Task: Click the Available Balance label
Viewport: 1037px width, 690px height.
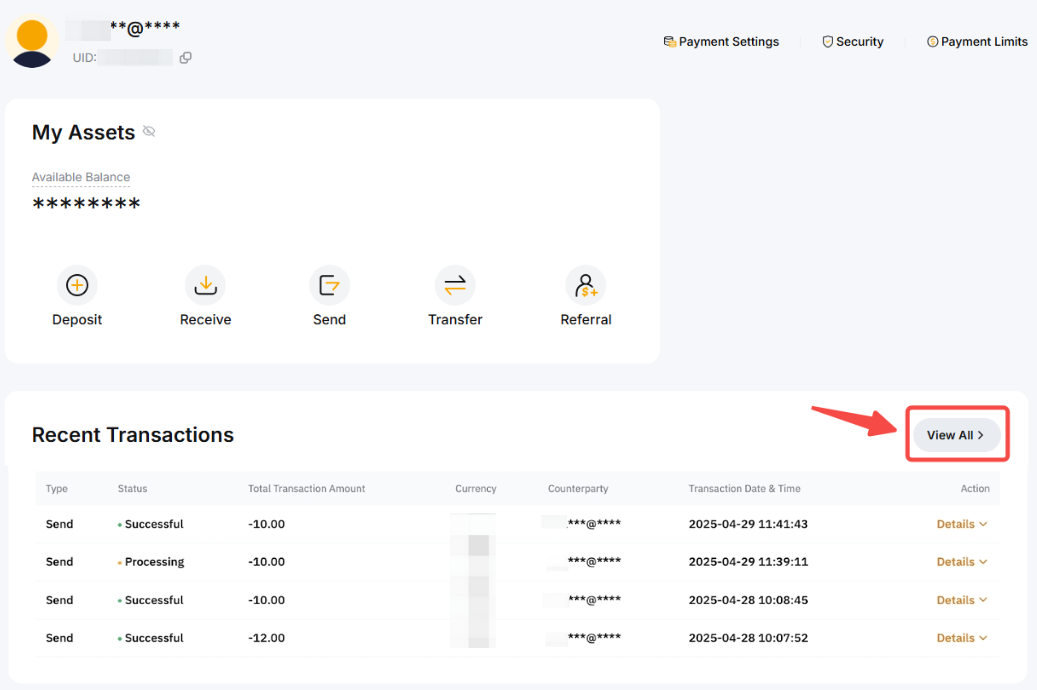Action: 81,177
